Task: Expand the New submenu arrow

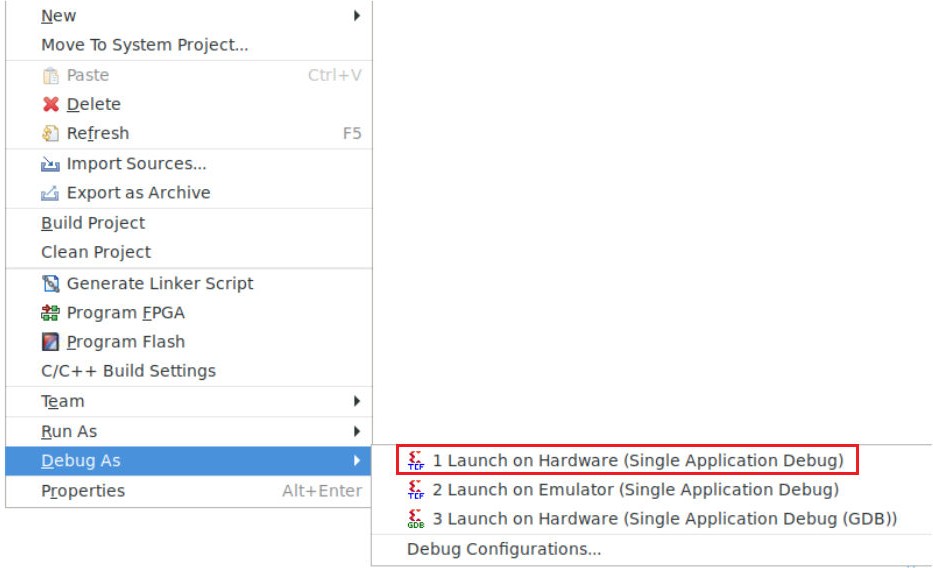Action: tap(357, 16)
